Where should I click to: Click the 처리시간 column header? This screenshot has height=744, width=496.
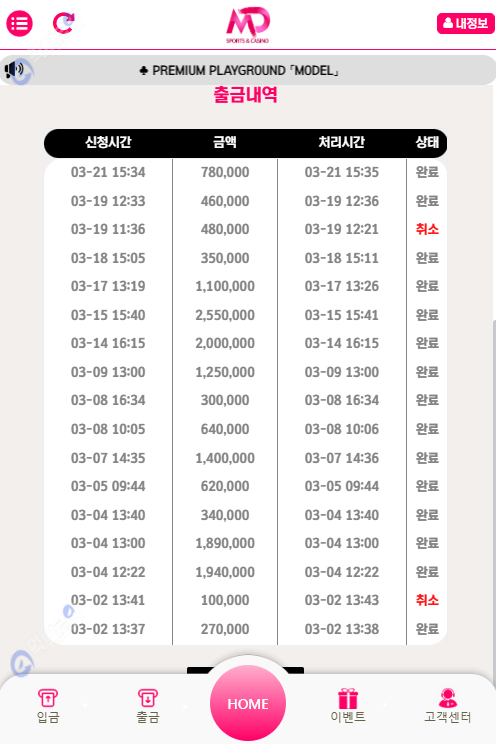click(342, 142)
